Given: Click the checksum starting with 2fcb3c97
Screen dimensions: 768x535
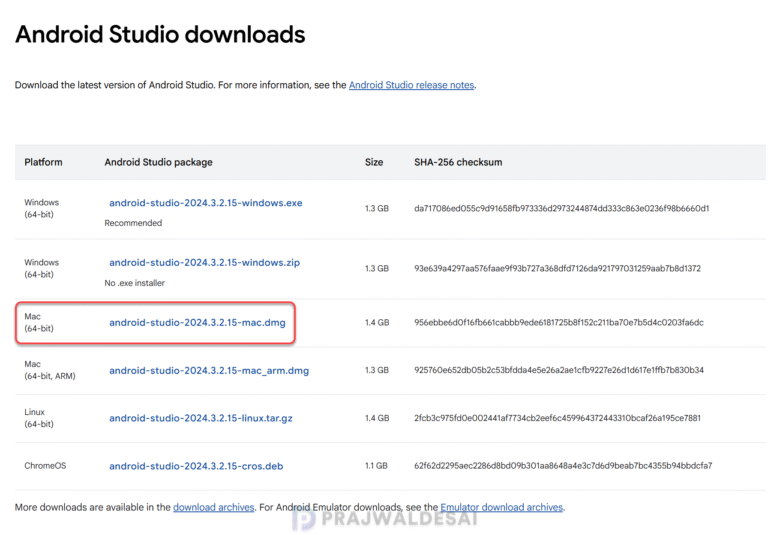Looking at the screenshot, I should tap(557, 418).
